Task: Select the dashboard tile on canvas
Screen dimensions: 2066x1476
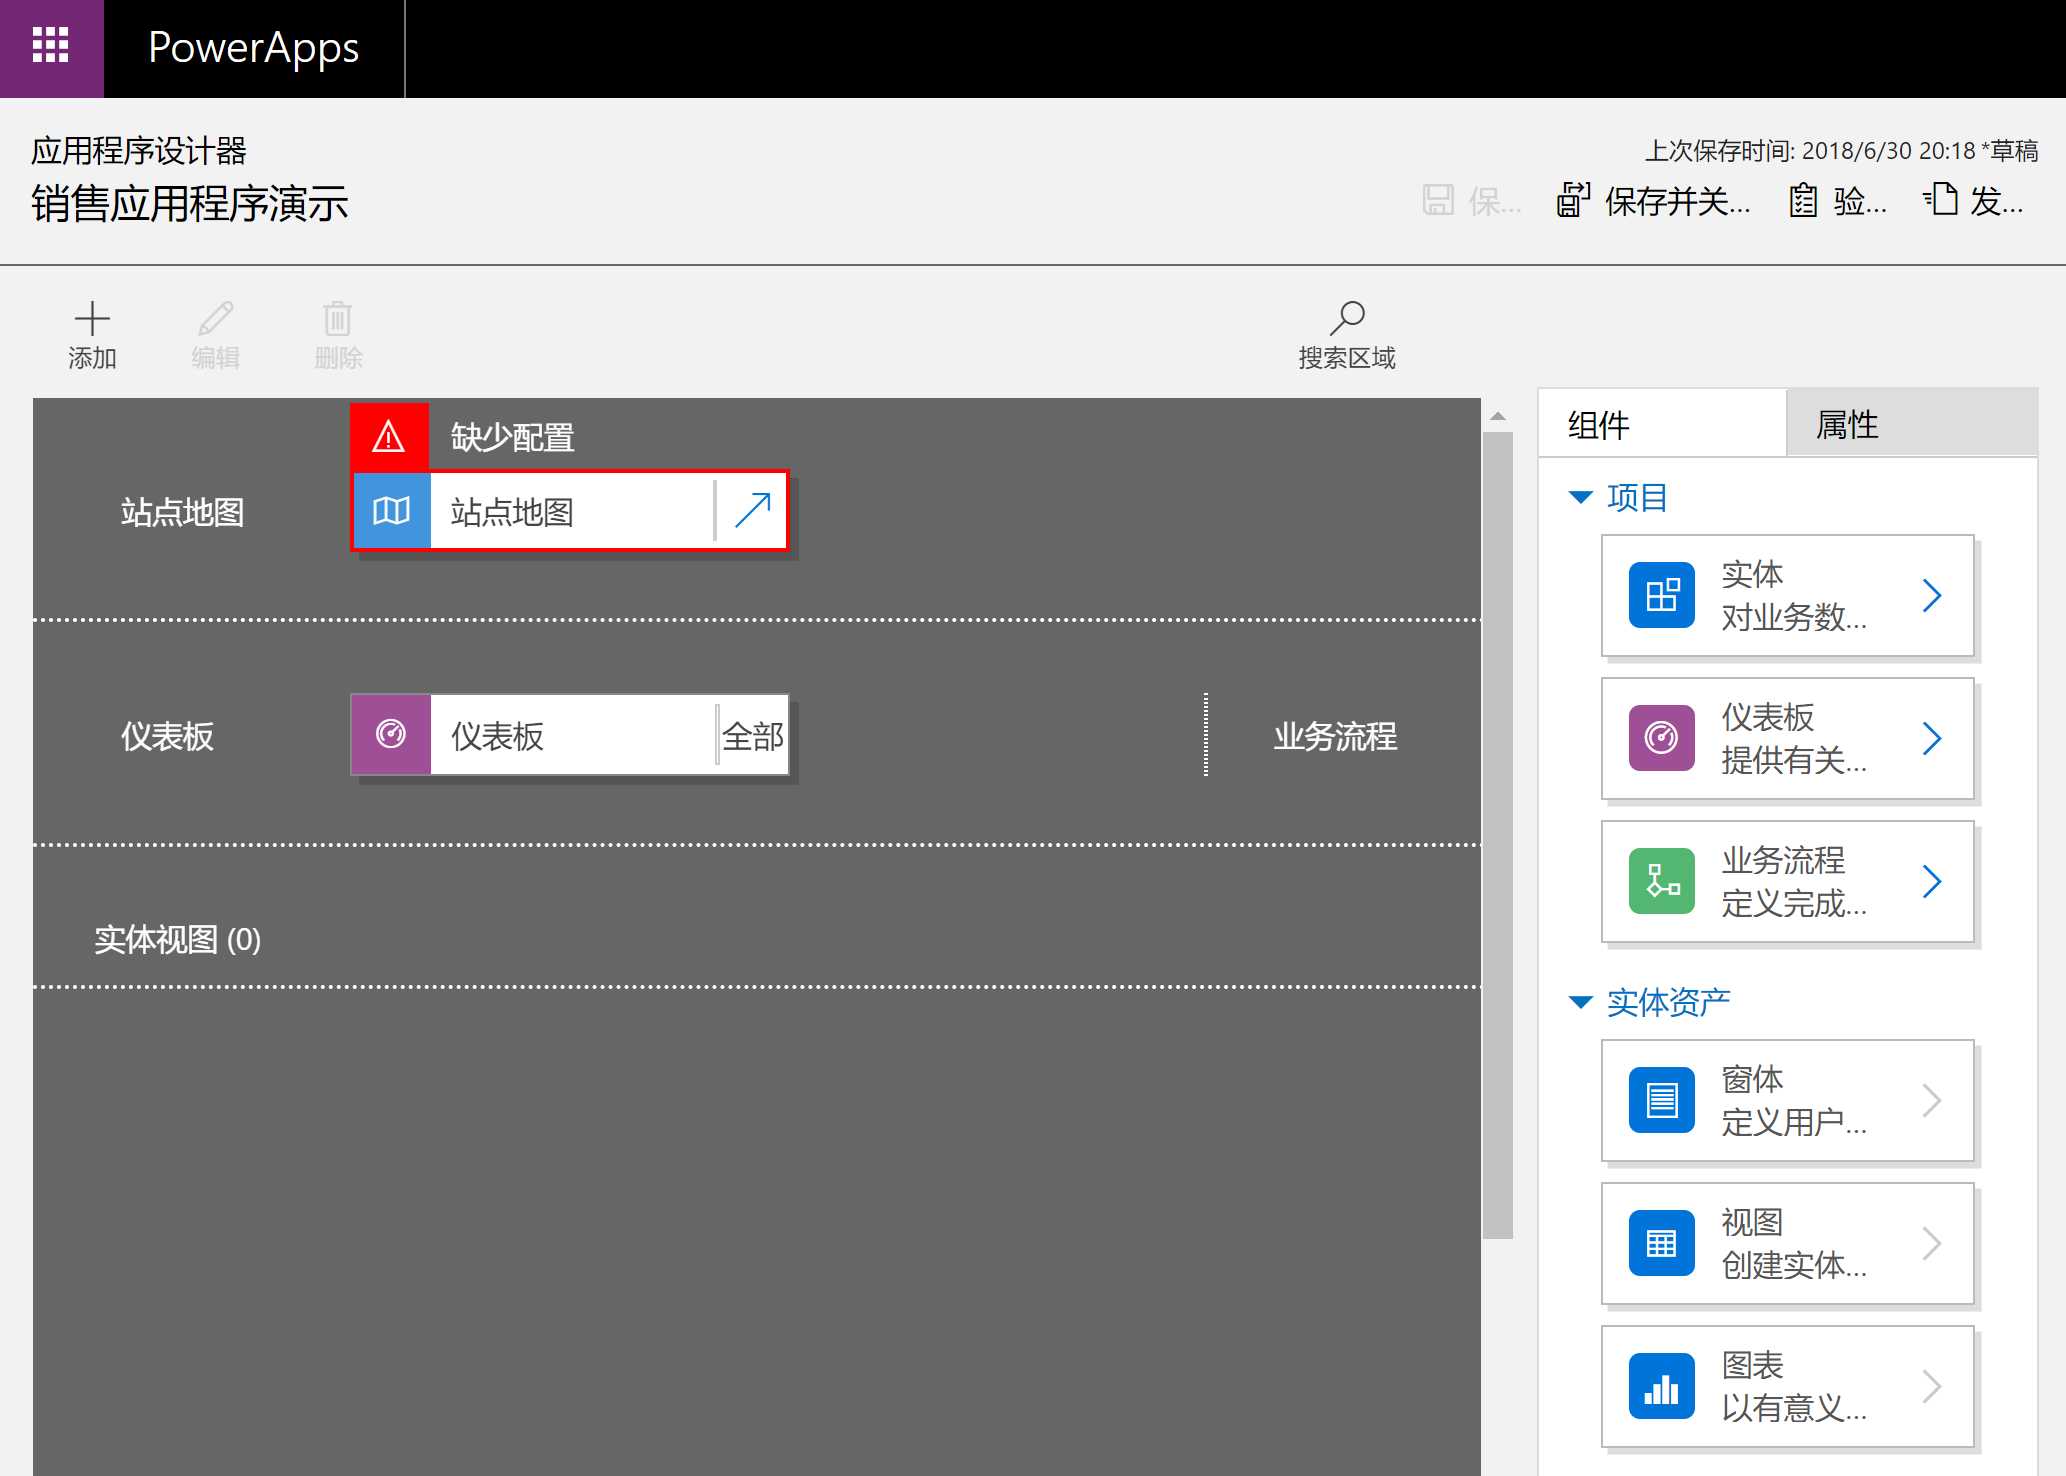Action: pyautogui.click(x=570, y=735)
